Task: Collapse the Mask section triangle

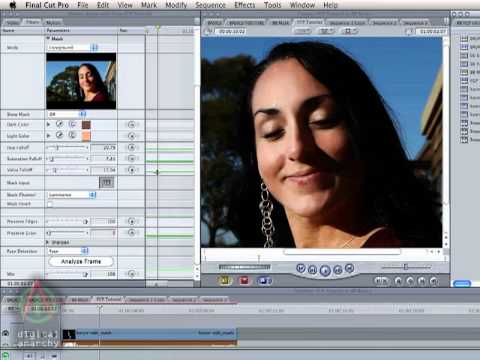Action: click(x=48, y=38)
